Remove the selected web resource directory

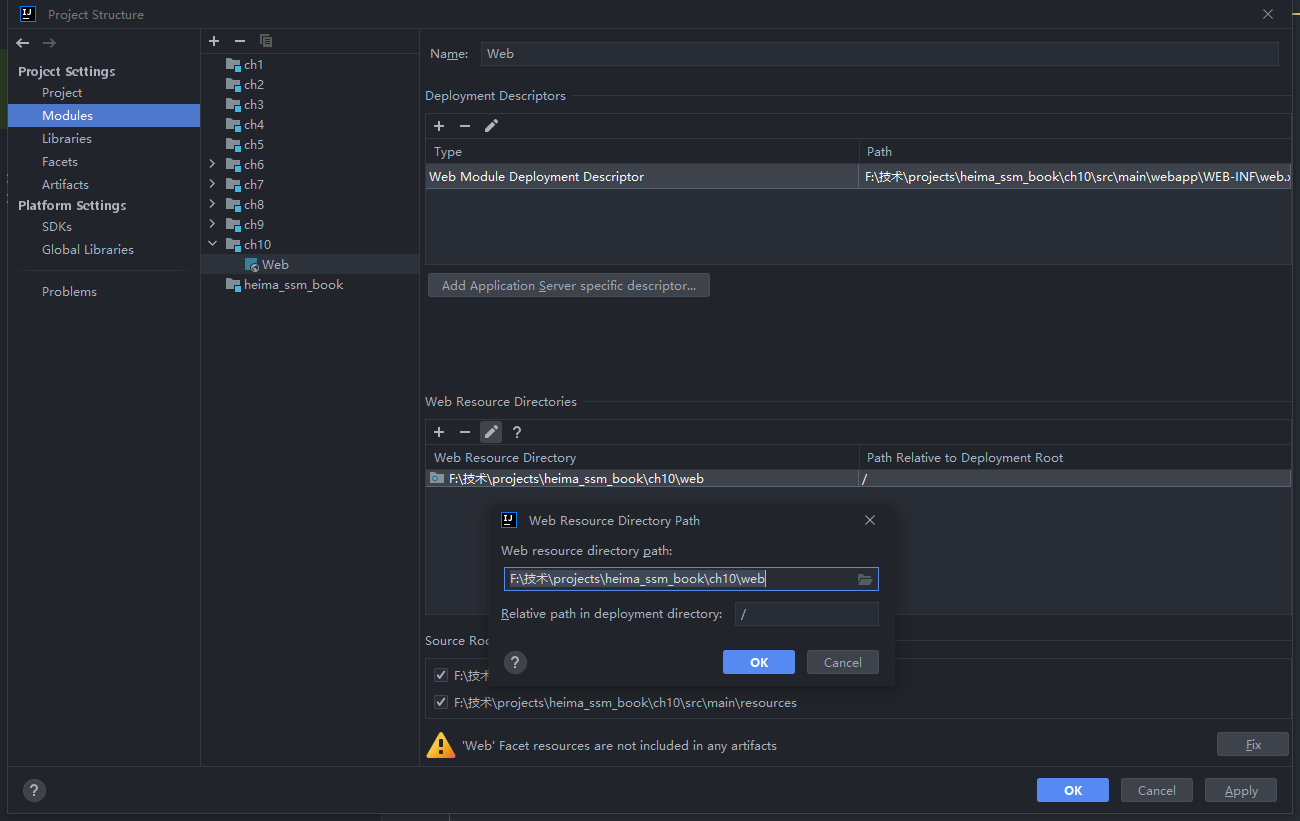tap(465, 432)
